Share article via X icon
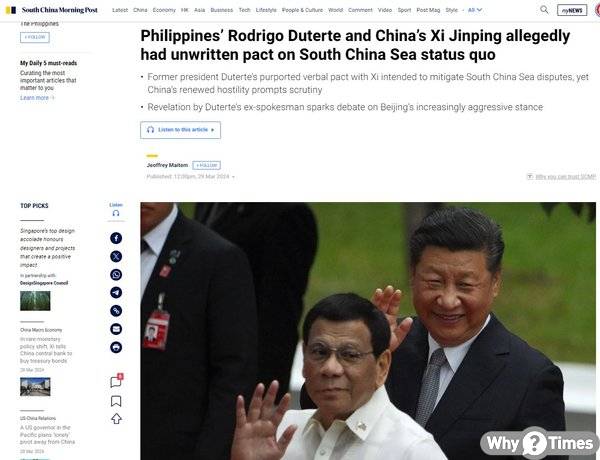Image resolution: width=600 pixels, height=460 pixels. (x=116, y=256)
